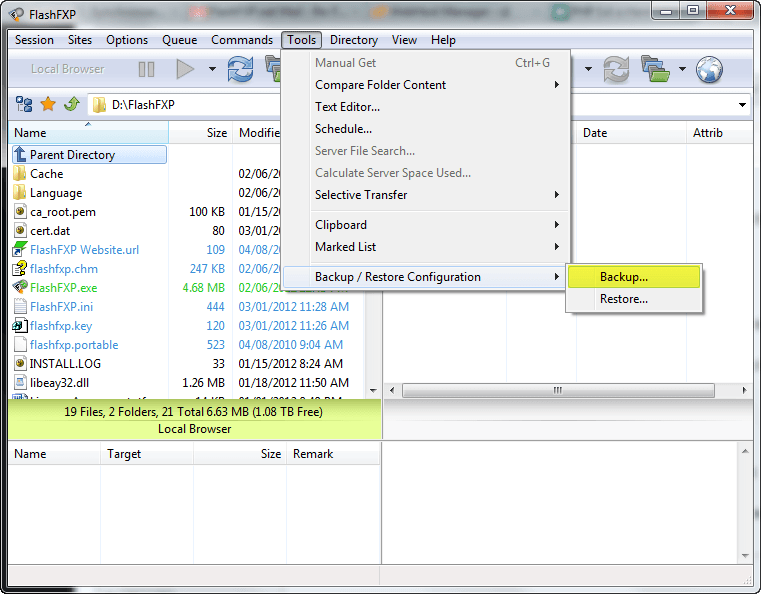Click the D:\FlashFXP path field
The width and height of the screenshot is (761, 594).
[x=184, y=105]
